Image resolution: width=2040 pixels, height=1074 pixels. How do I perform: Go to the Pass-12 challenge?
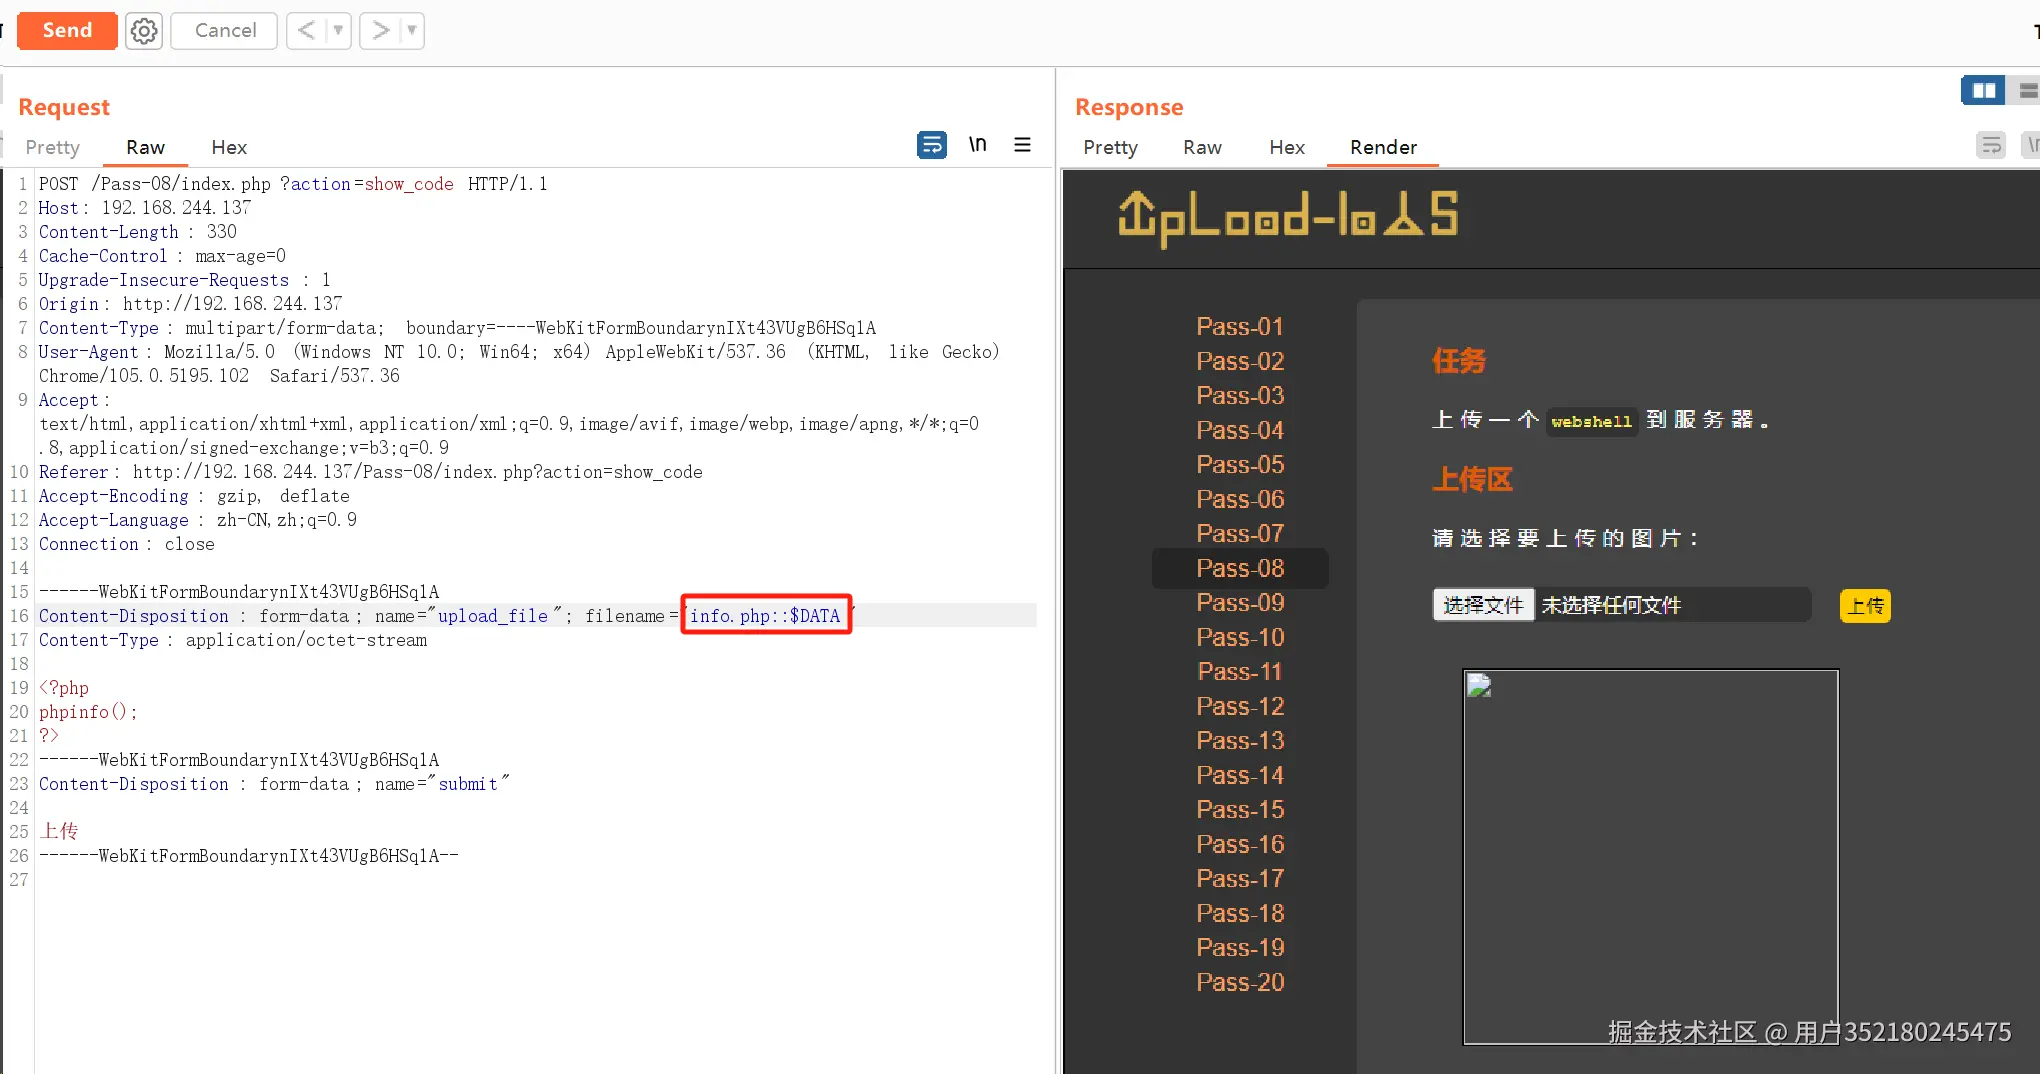pos(1240,706)
